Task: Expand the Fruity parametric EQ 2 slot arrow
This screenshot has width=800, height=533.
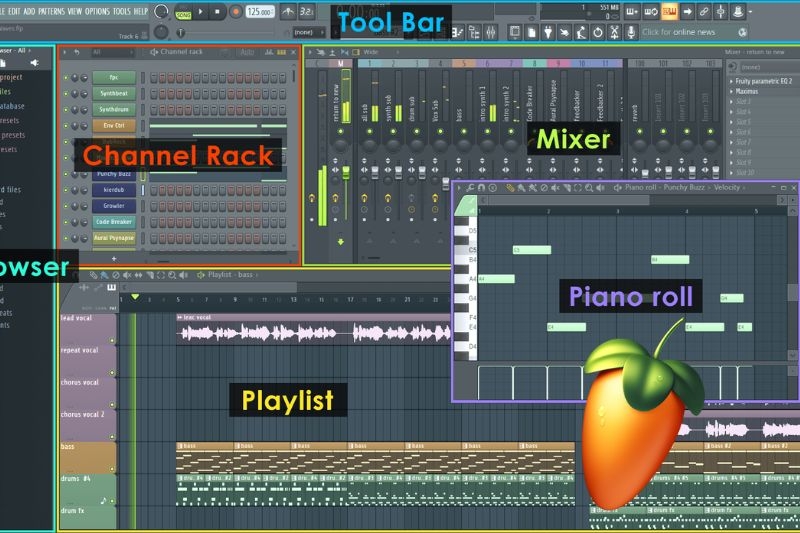Action: click(x=731, y=82)
